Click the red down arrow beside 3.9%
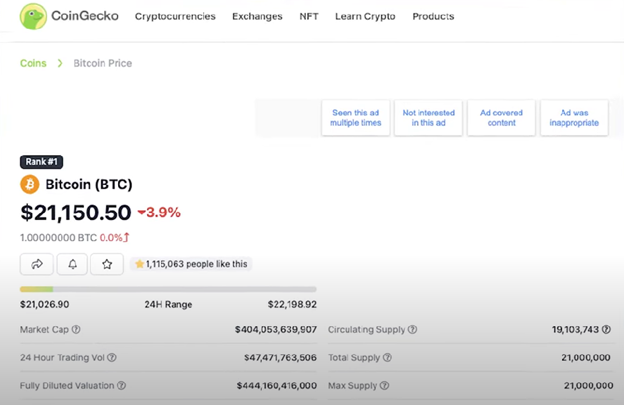Viewport: 624px width, 405px height. (141, 212)
